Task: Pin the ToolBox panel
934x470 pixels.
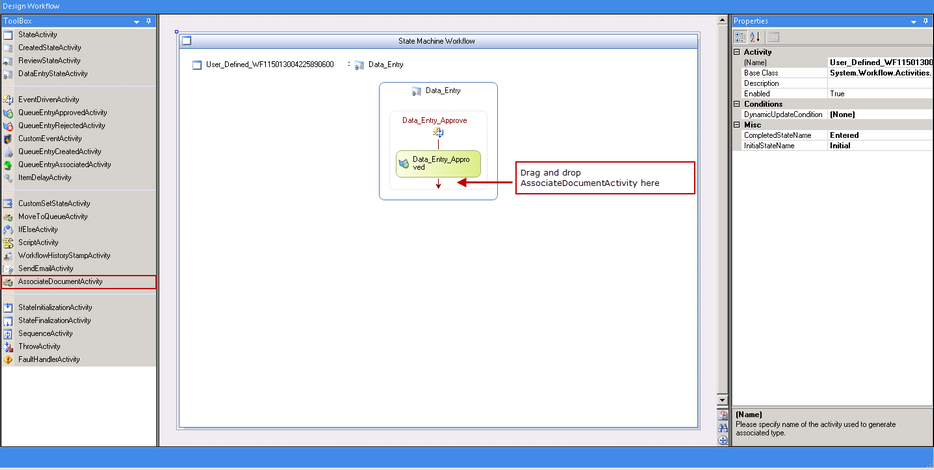Action: tap(149, 20)
